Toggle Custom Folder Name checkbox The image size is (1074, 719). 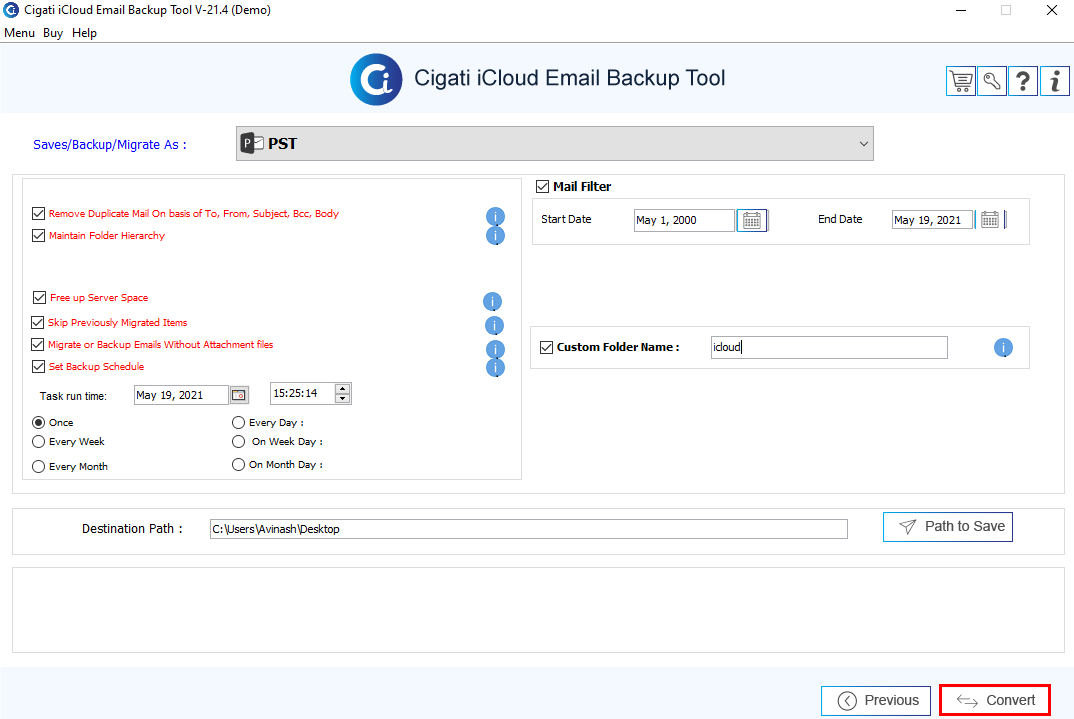point(547,347)
